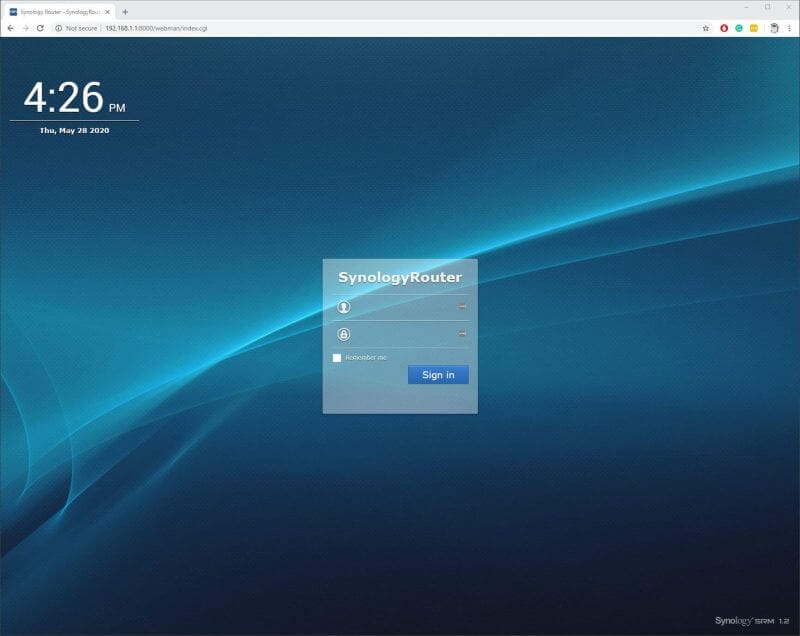Viewport: 800px width, 636px height.
Task: Click the page reload icon
Action: [42, 29]
